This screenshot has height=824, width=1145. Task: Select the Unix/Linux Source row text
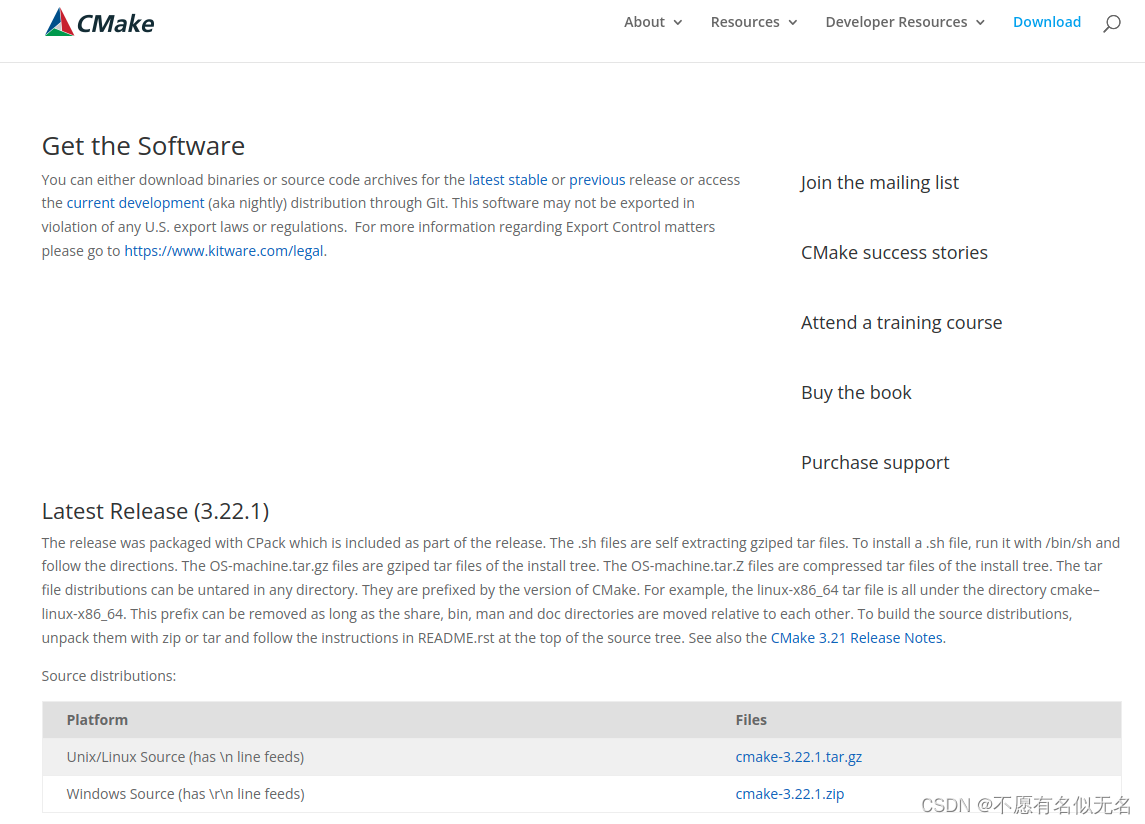tap(185, 757)
